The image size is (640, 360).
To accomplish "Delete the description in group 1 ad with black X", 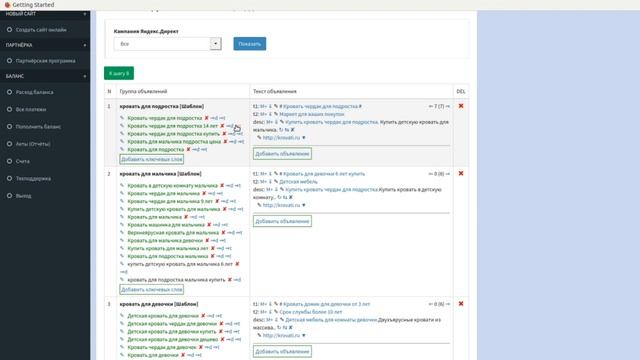I will pyautogui.click(x=293, y=130).
